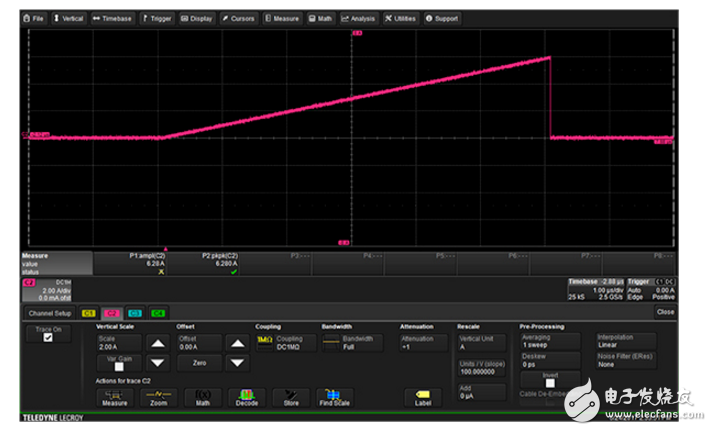Toggle the Invert checkbox

(548, 381)
